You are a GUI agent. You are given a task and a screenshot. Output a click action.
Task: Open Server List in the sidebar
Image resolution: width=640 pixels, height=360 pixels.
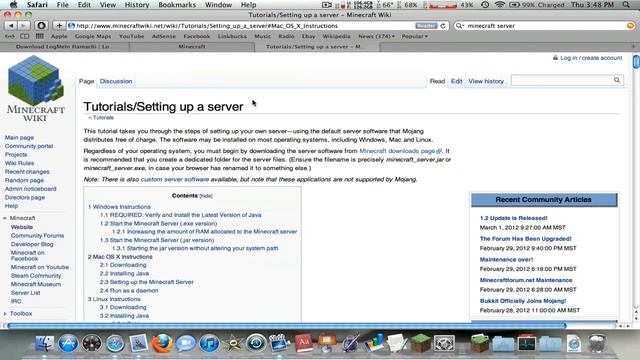pyautogui.click(x=25, y=293)
